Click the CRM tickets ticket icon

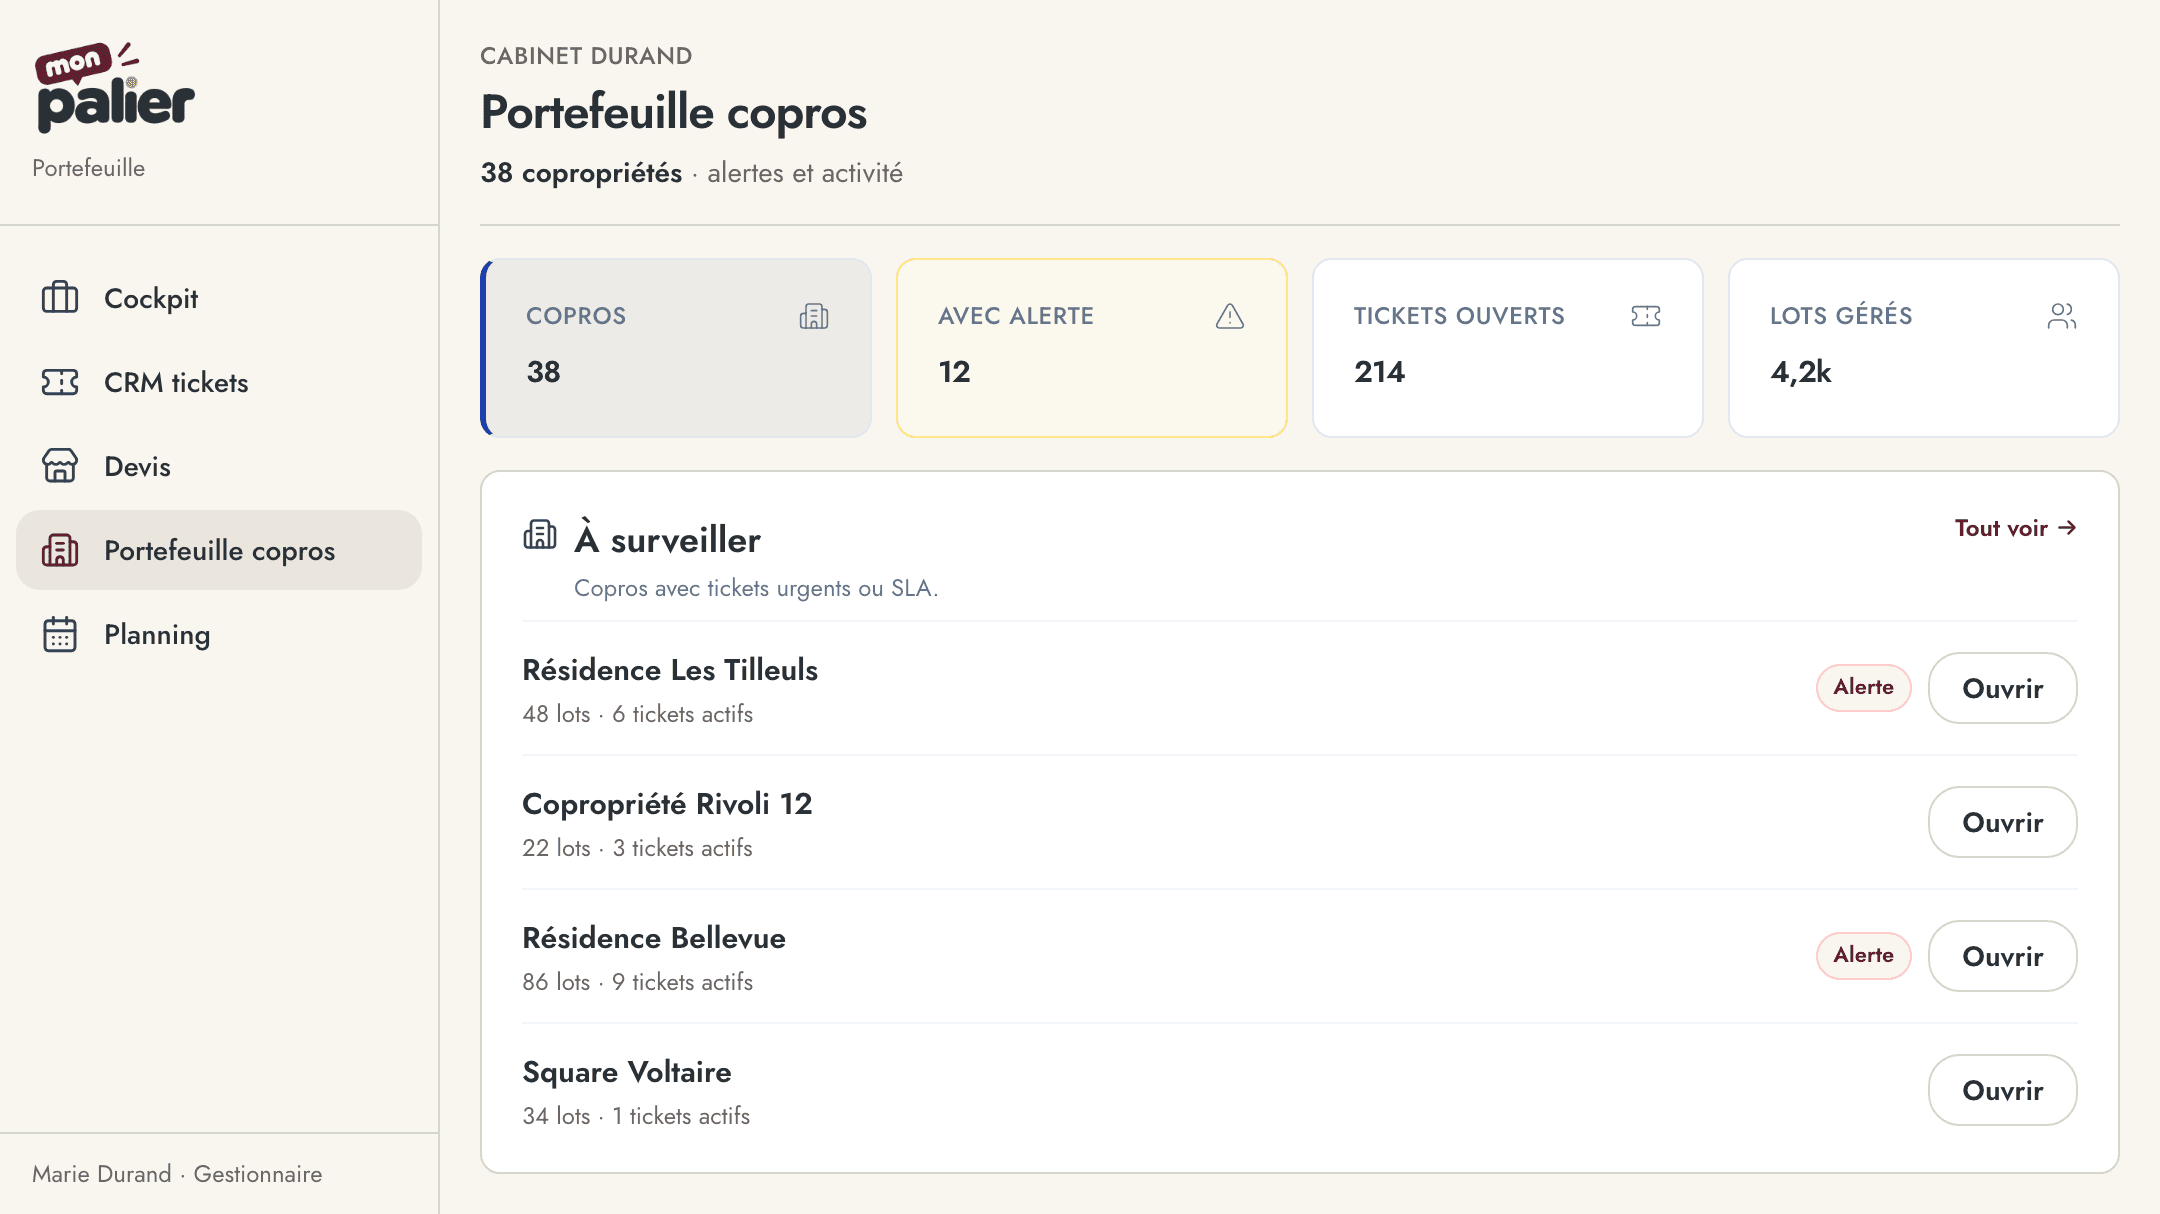coord(60,382)
